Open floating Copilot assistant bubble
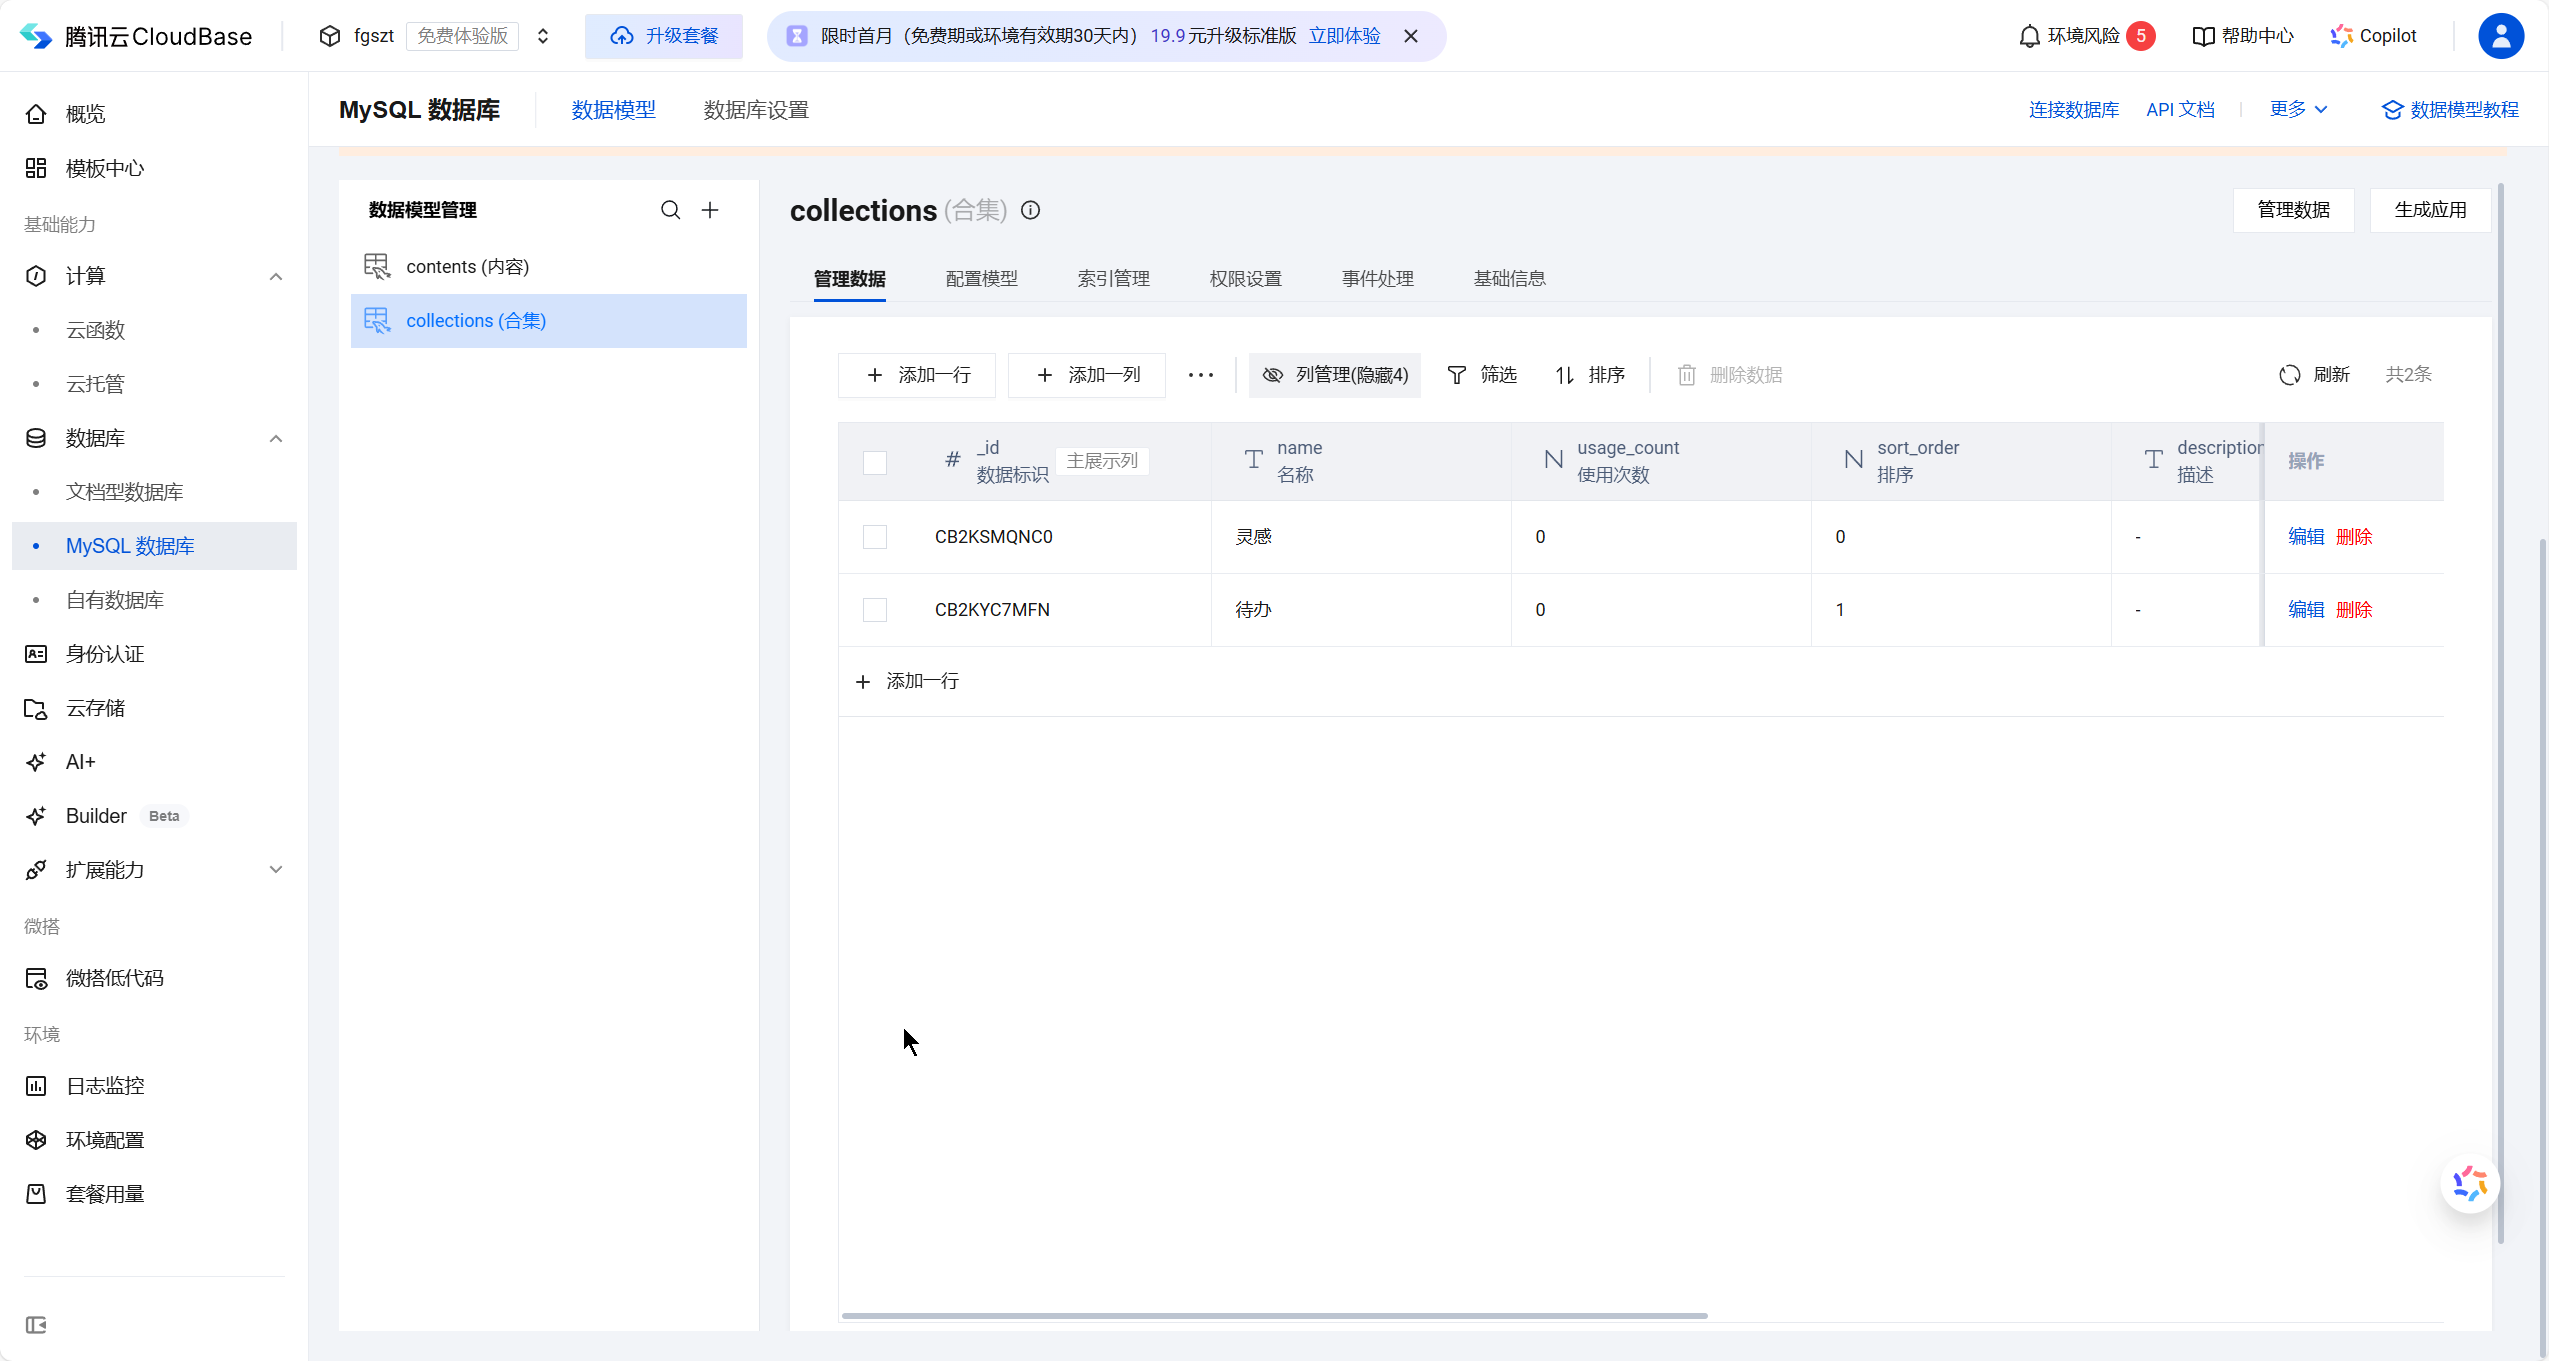The height and width of the screenshot is (1361, 2549). coord(2469,1184)
